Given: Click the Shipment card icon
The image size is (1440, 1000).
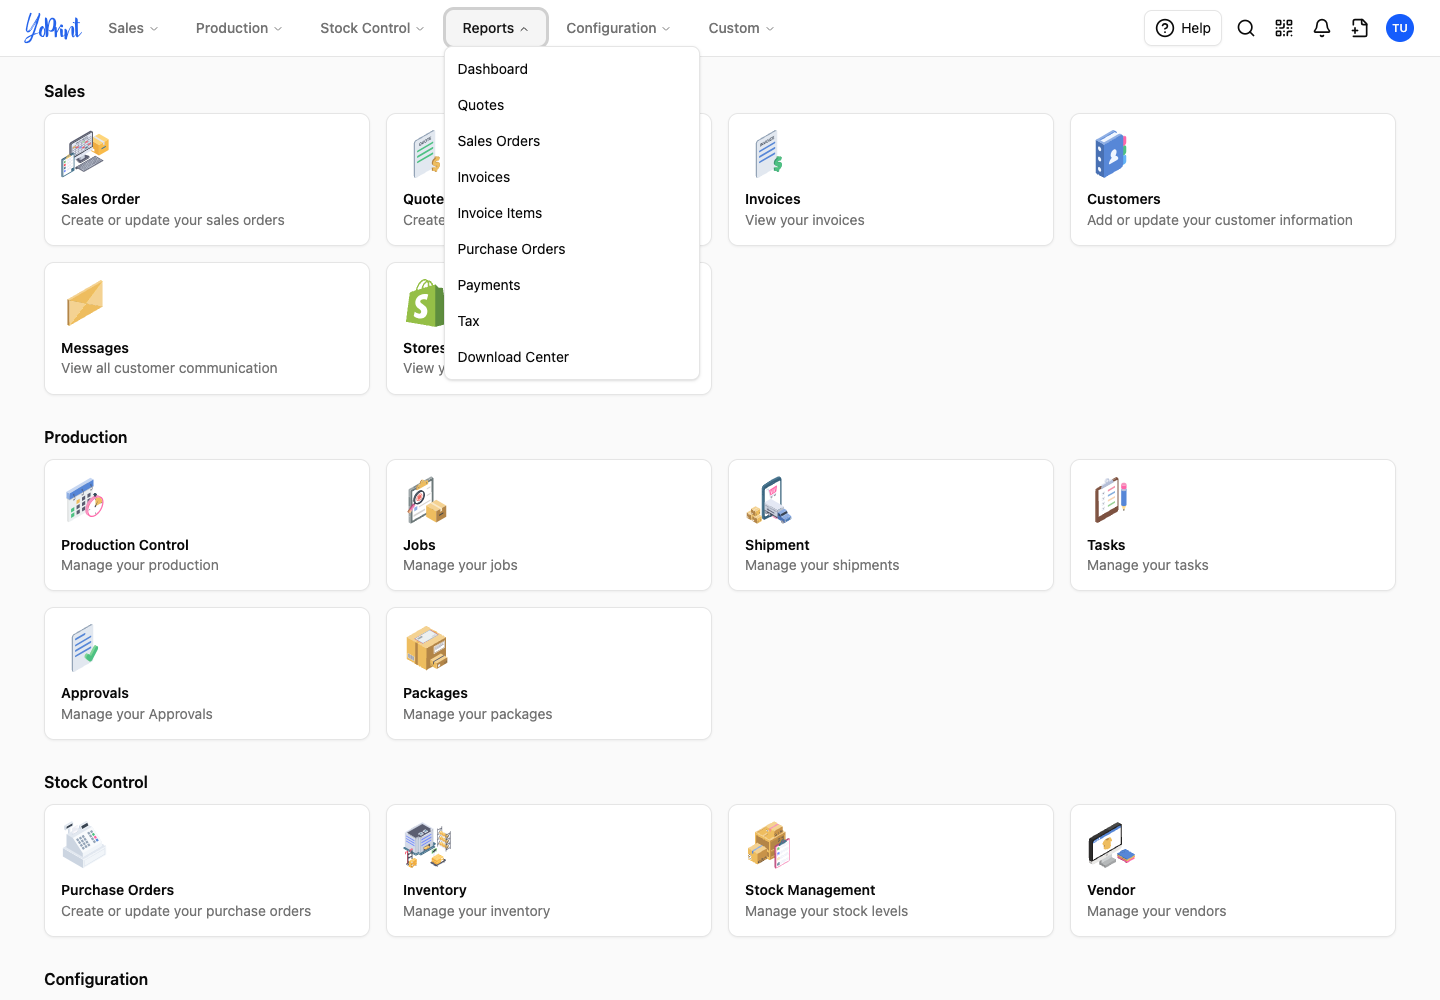Looking at the screenshot, I should [769, 500].
